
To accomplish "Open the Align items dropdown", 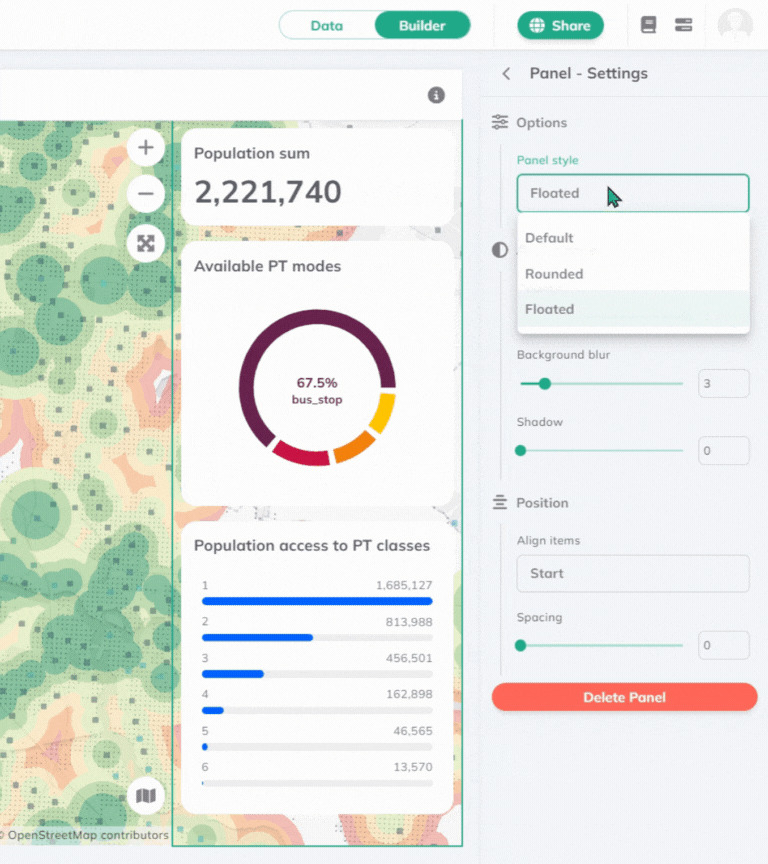I will pos(632,574).
